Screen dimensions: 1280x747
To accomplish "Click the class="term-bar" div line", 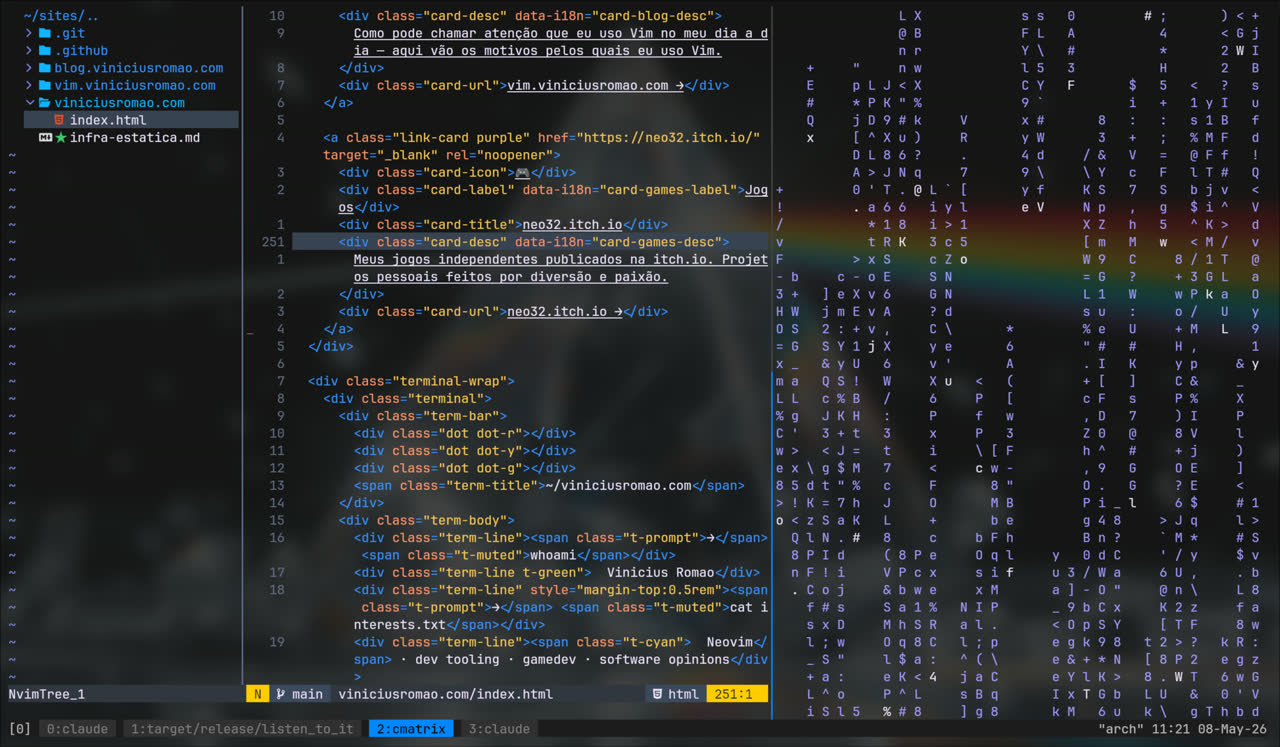I will [x=423, y=416].
